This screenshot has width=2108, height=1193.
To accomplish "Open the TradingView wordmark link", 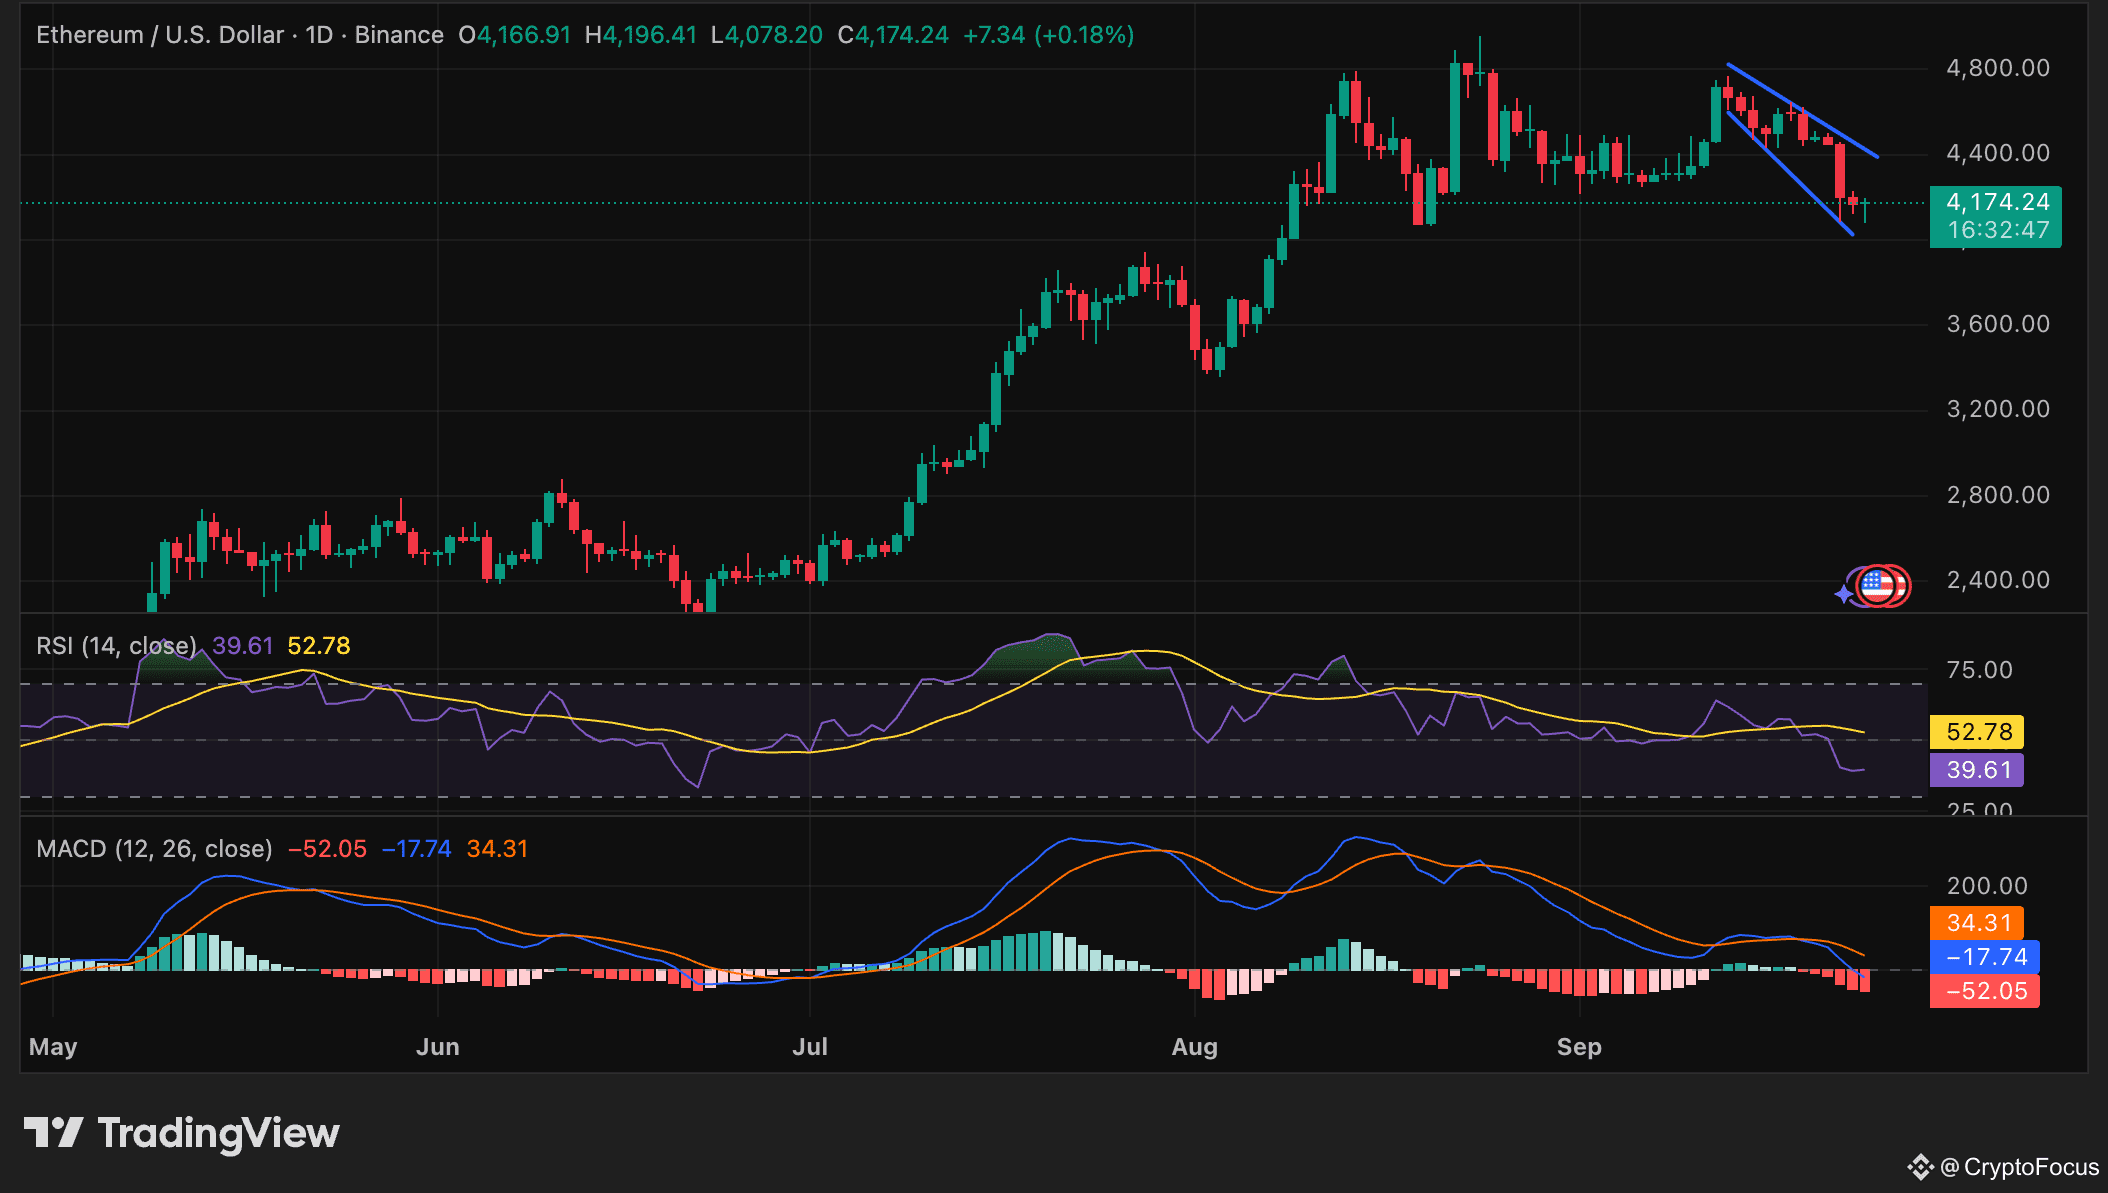I will tap(218, 1133).
